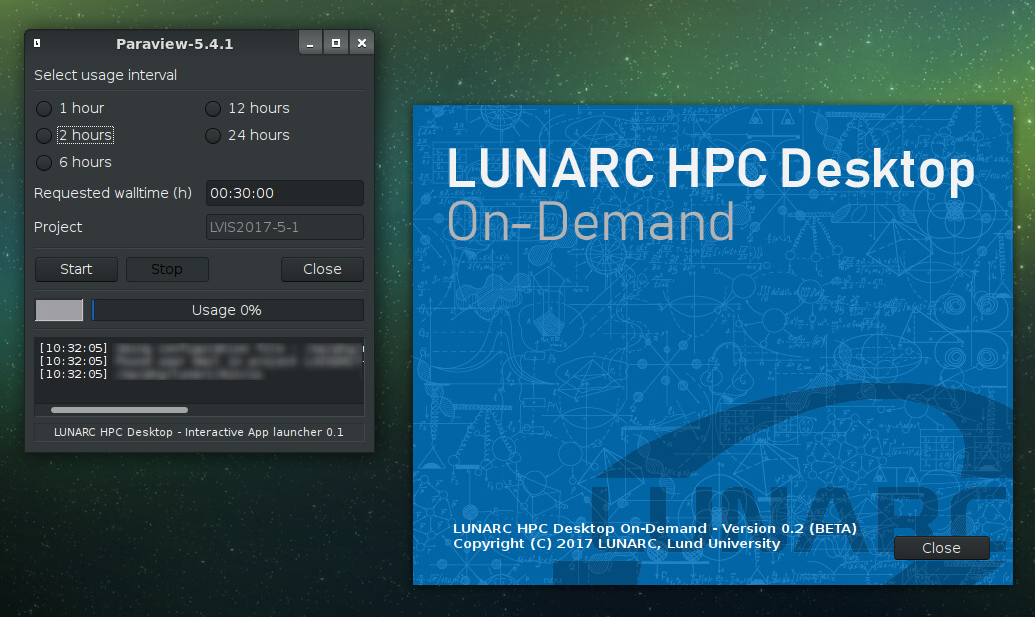Screen dimensions: 1035x617
Task: Maximize the Paraview-5.4.1 window
Action: coord(336,44)
